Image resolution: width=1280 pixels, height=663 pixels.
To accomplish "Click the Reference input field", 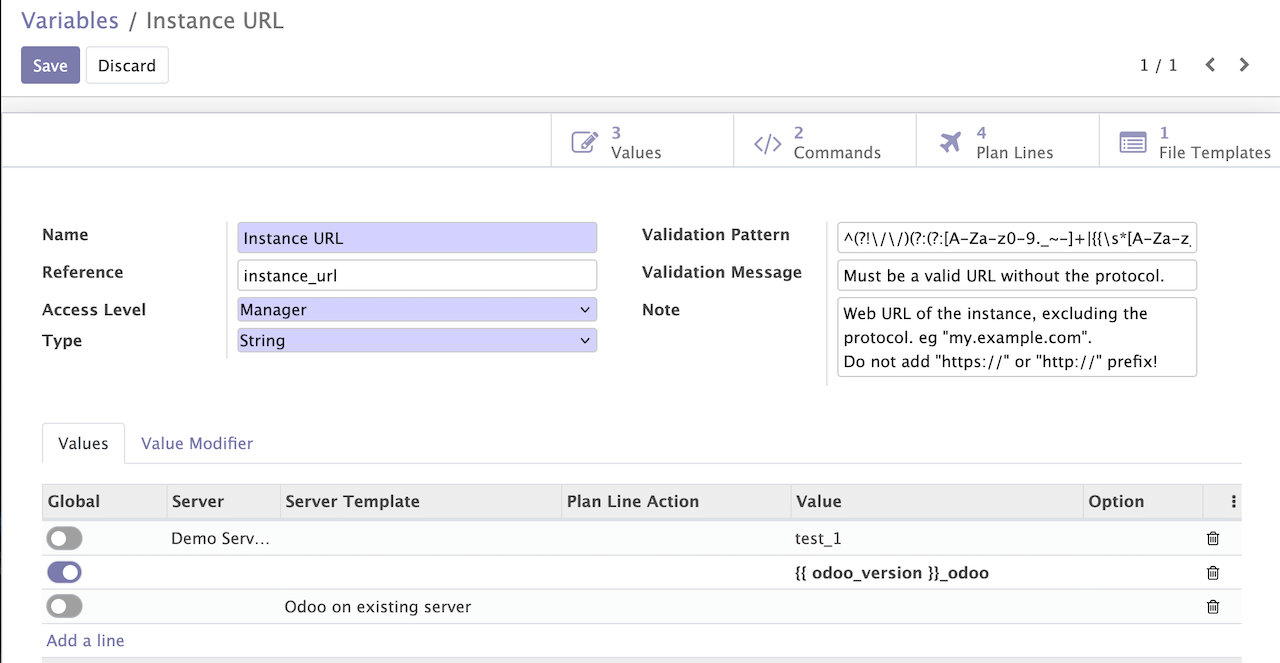I will [x=417, y=275].
